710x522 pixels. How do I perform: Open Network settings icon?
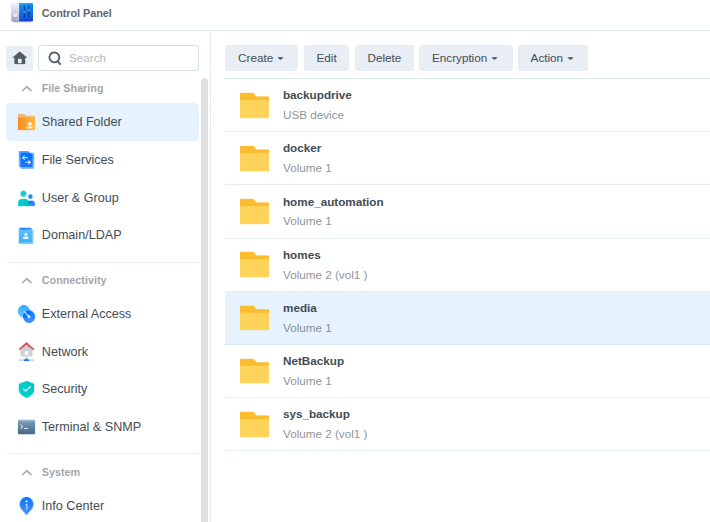click(x=26, y=352)
